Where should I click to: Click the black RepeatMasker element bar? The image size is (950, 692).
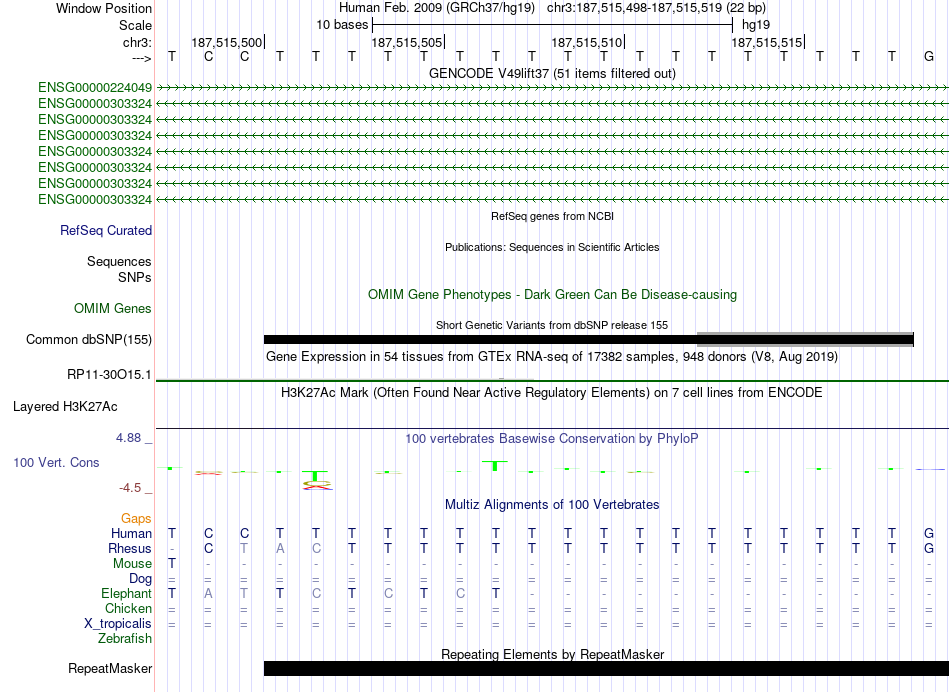pyautogui.click(x=606, y=668)
